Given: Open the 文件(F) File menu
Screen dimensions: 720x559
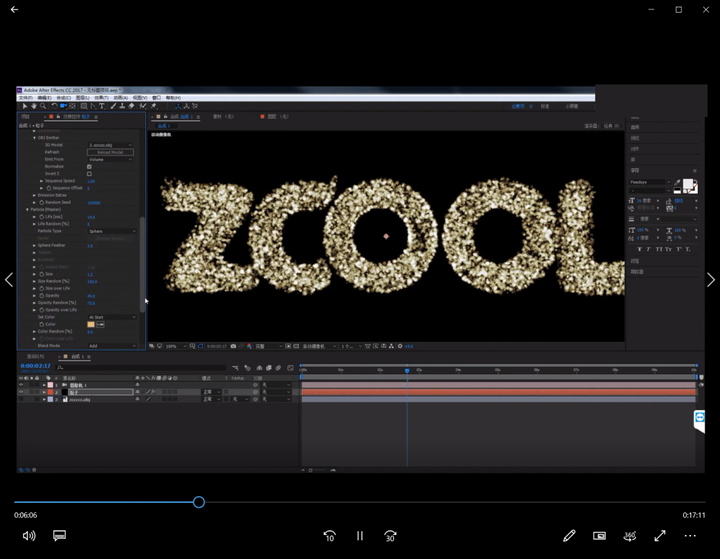Looking at the screenshot, I should [x=26, y=98].
